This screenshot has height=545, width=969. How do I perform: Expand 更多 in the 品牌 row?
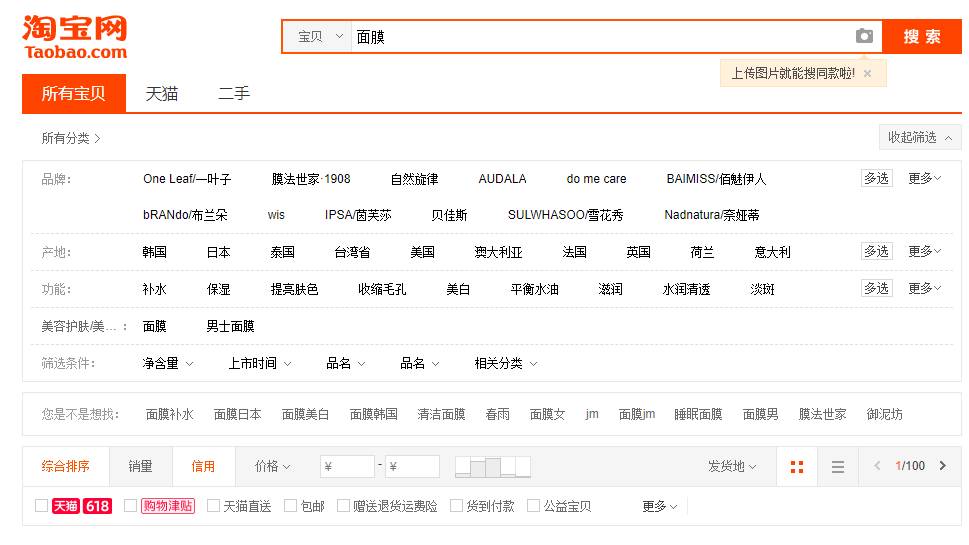click(924, 178)
